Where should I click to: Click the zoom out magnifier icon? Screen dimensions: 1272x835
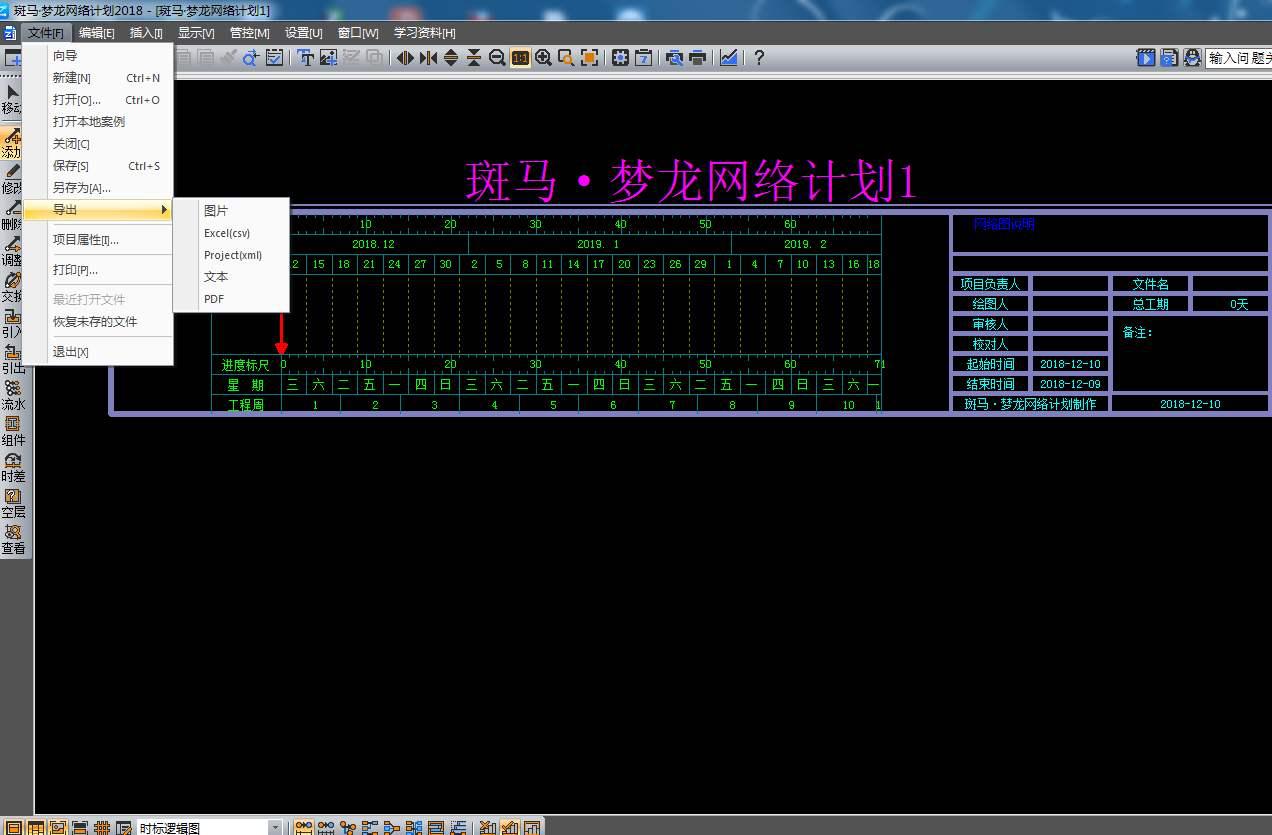pyautogui.click(x=497, y=58)
